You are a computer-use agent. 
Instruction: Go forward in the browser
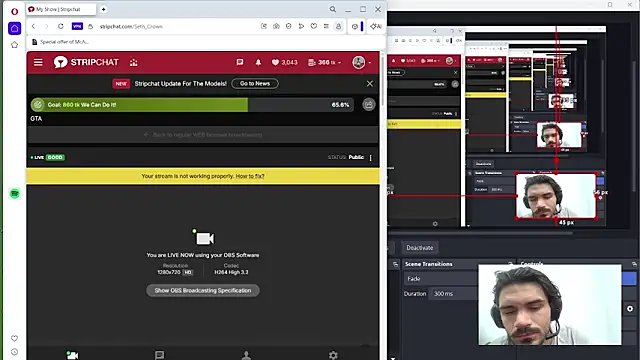coord(47,26)
